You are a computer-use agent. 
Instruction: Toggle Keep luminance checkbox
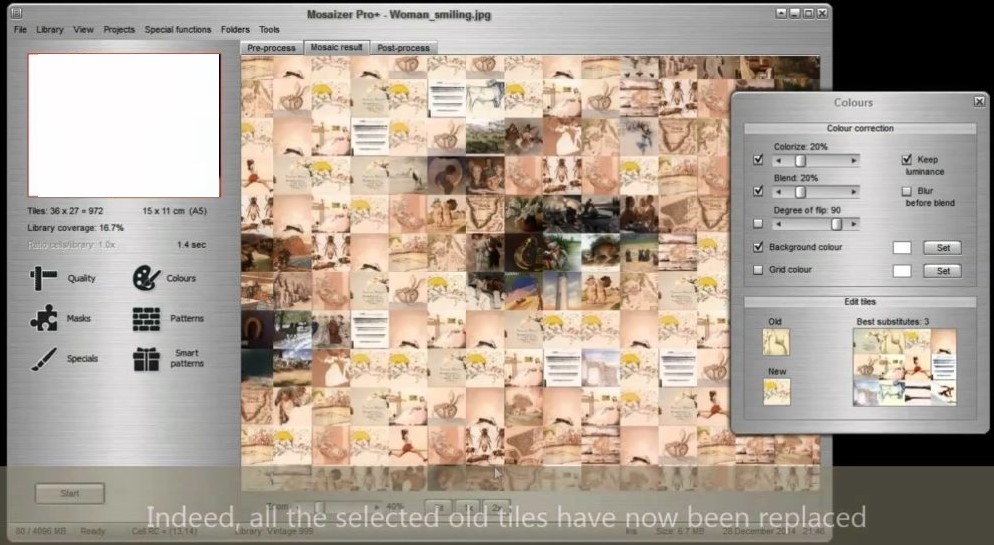[907, 159]
